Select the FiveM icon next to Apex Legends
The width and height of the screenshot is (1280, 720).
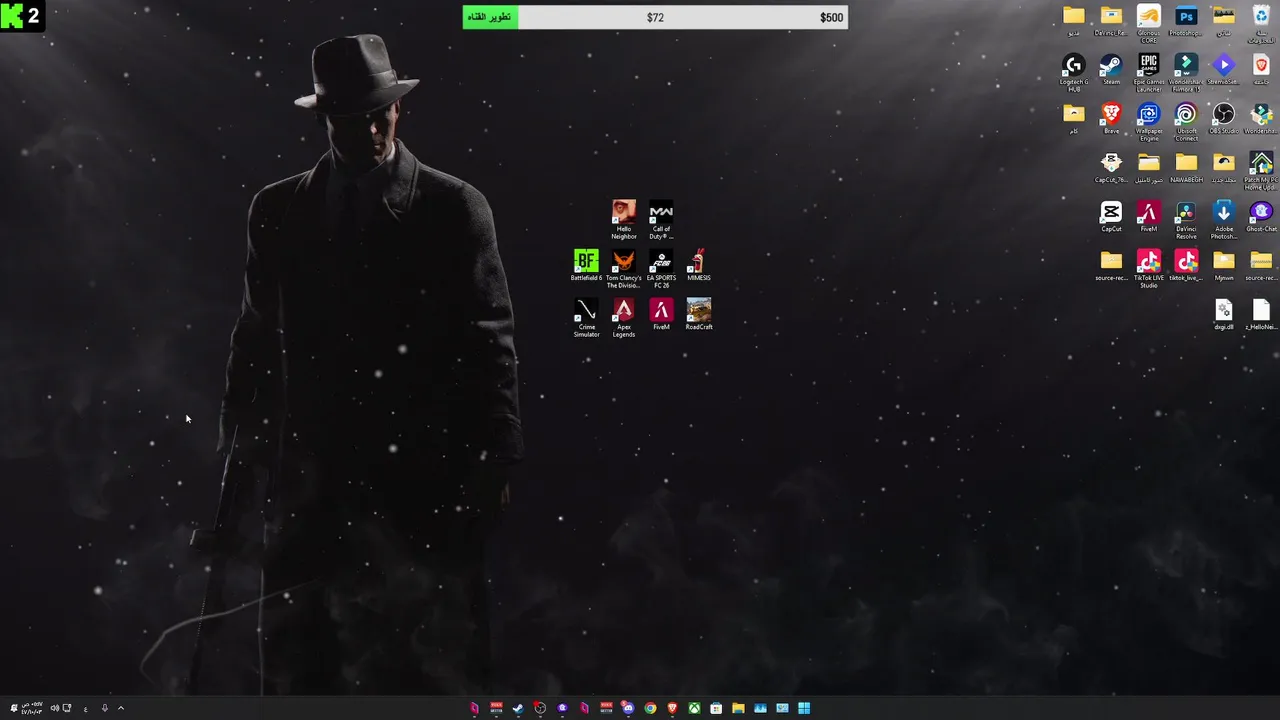pos(661,314)
